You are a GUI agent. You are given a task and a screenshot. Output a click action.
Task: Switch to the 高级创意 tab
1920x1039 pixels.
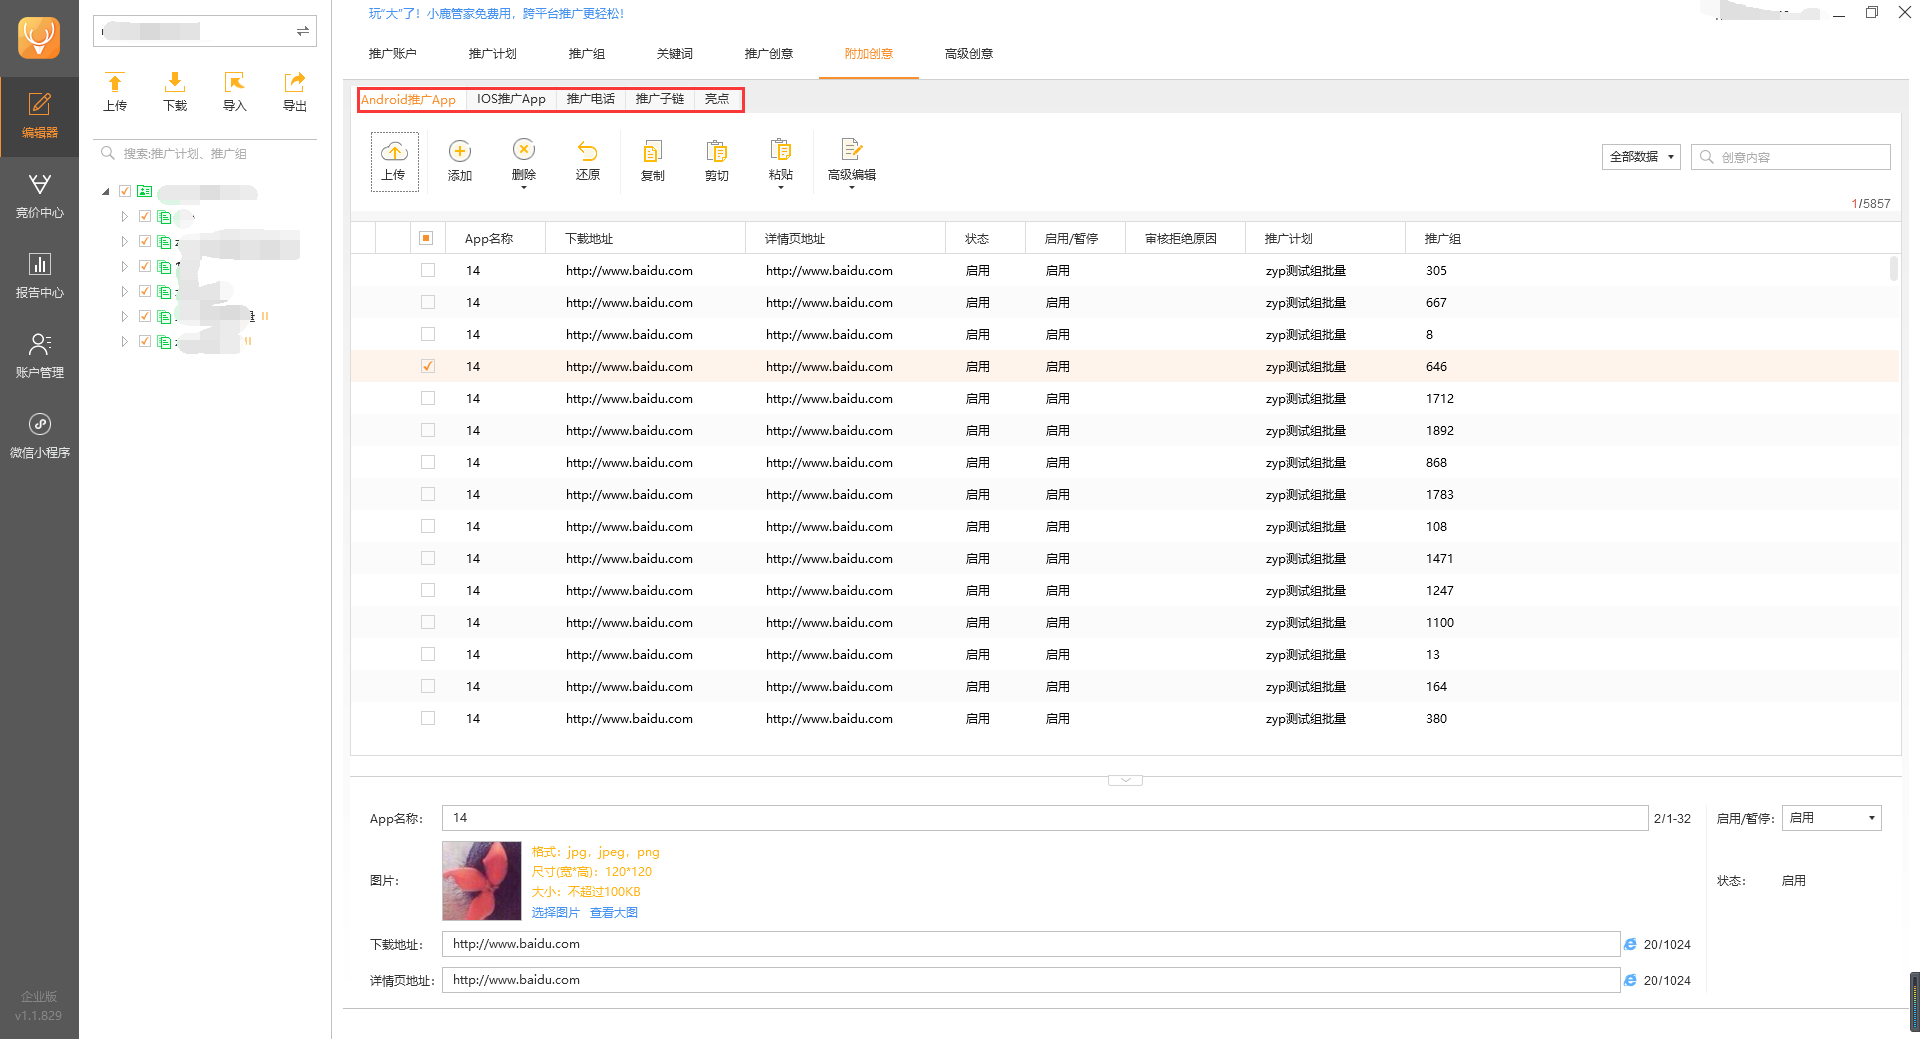tap(969, 54)
